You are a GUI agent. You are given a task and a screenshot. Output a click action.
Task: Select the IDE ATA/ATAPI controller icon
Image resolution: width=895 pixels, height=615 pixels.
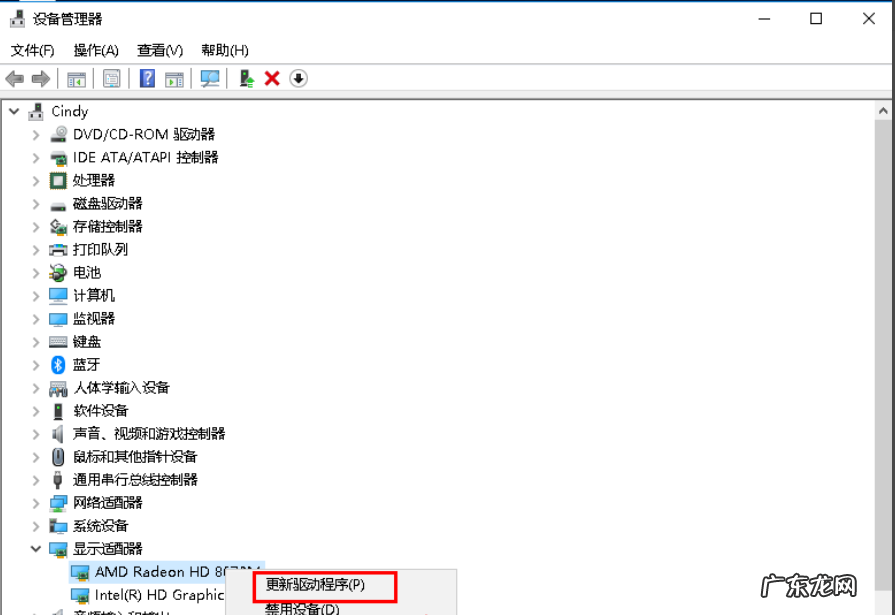(58, 158)
